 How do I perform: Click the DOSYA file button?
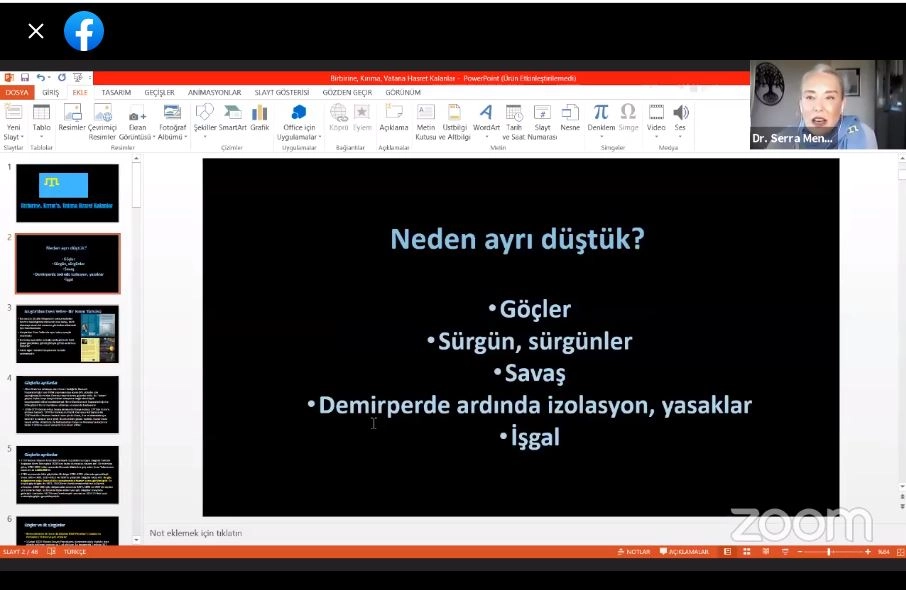click(x=17, y=92)
